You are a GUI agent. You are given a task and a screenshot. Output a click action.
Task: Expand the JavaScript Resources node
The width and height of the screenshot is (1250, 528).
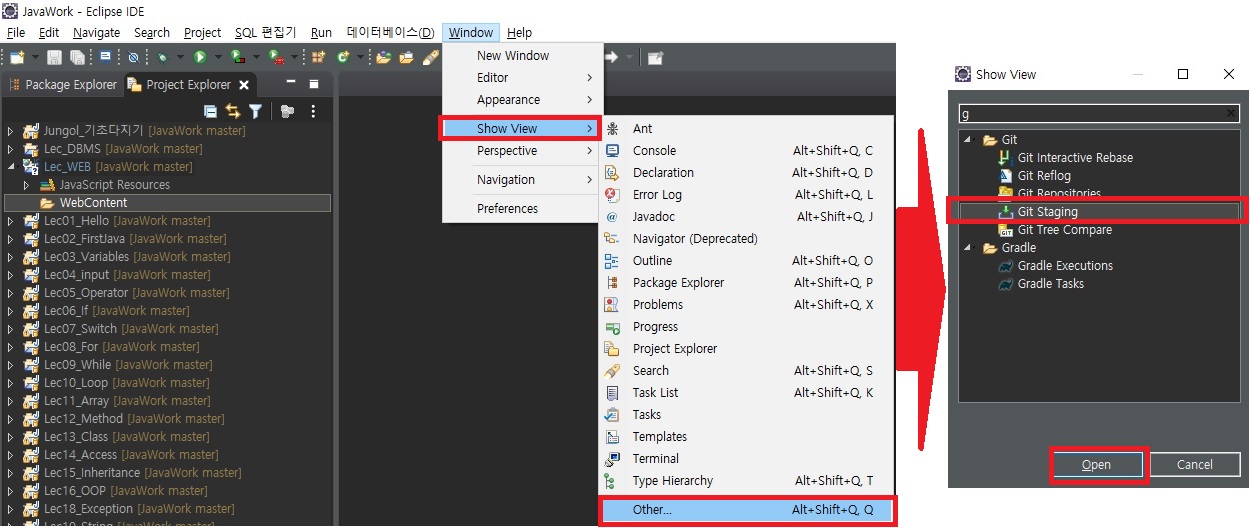(x=27, y=185)
